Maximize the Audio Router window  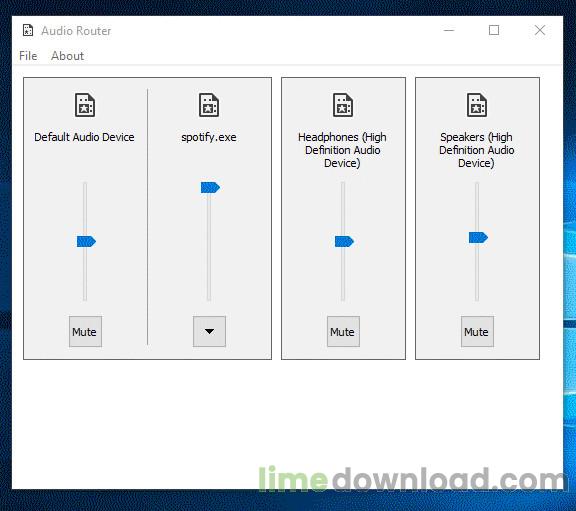pos(494,30)
